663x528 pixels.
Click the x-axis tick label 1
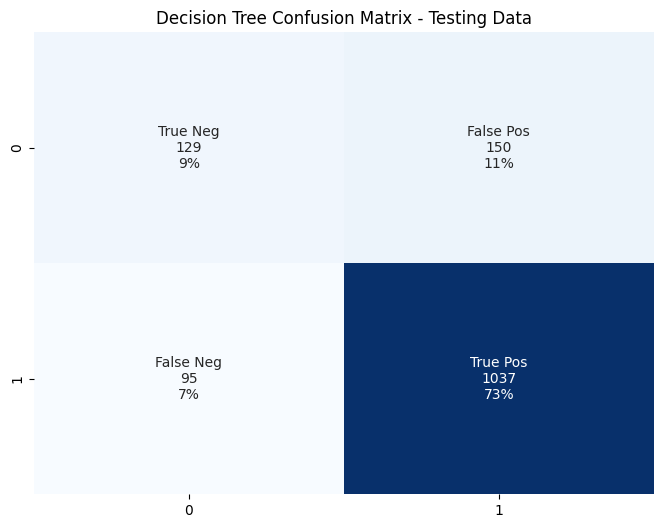(499, 510)
